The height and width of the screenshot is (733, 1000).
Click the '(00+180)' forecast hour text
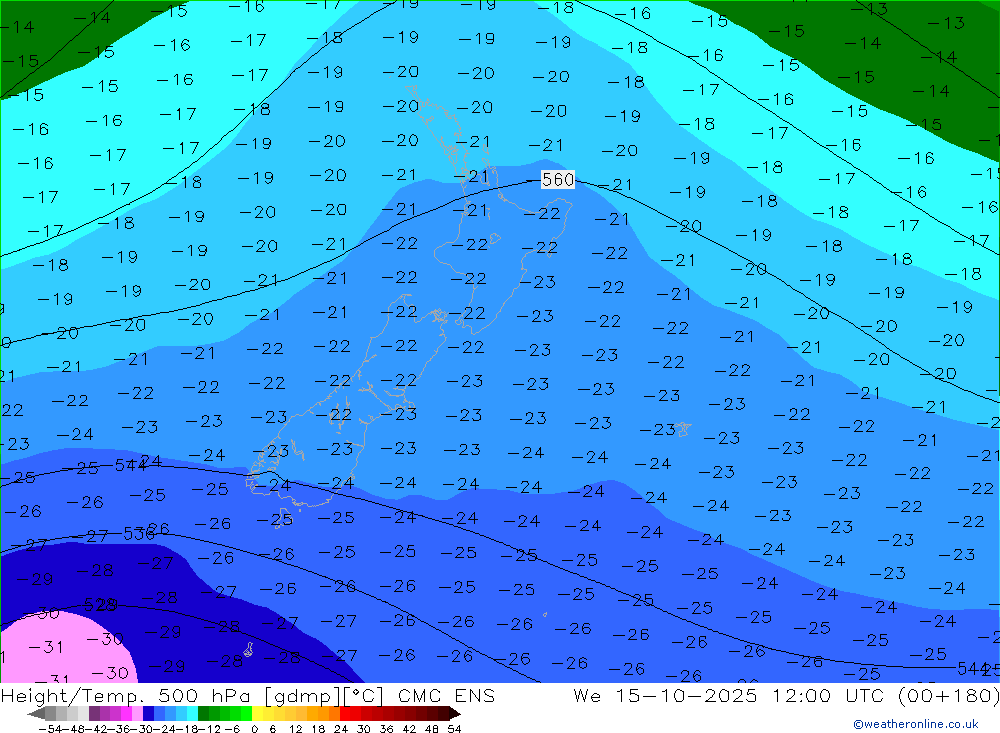pyautogui.click(x=948, y=695)
